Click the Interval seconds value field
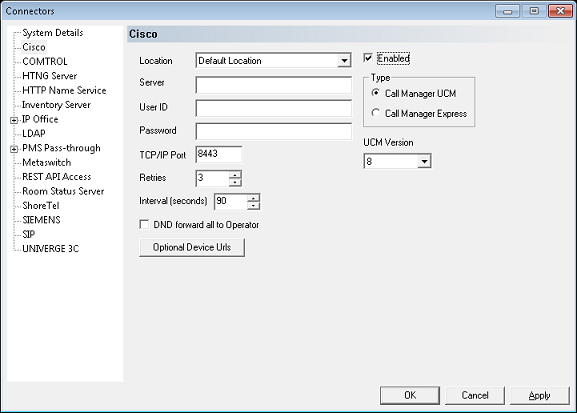The image size is (577, 413). (x=231, y=201)
